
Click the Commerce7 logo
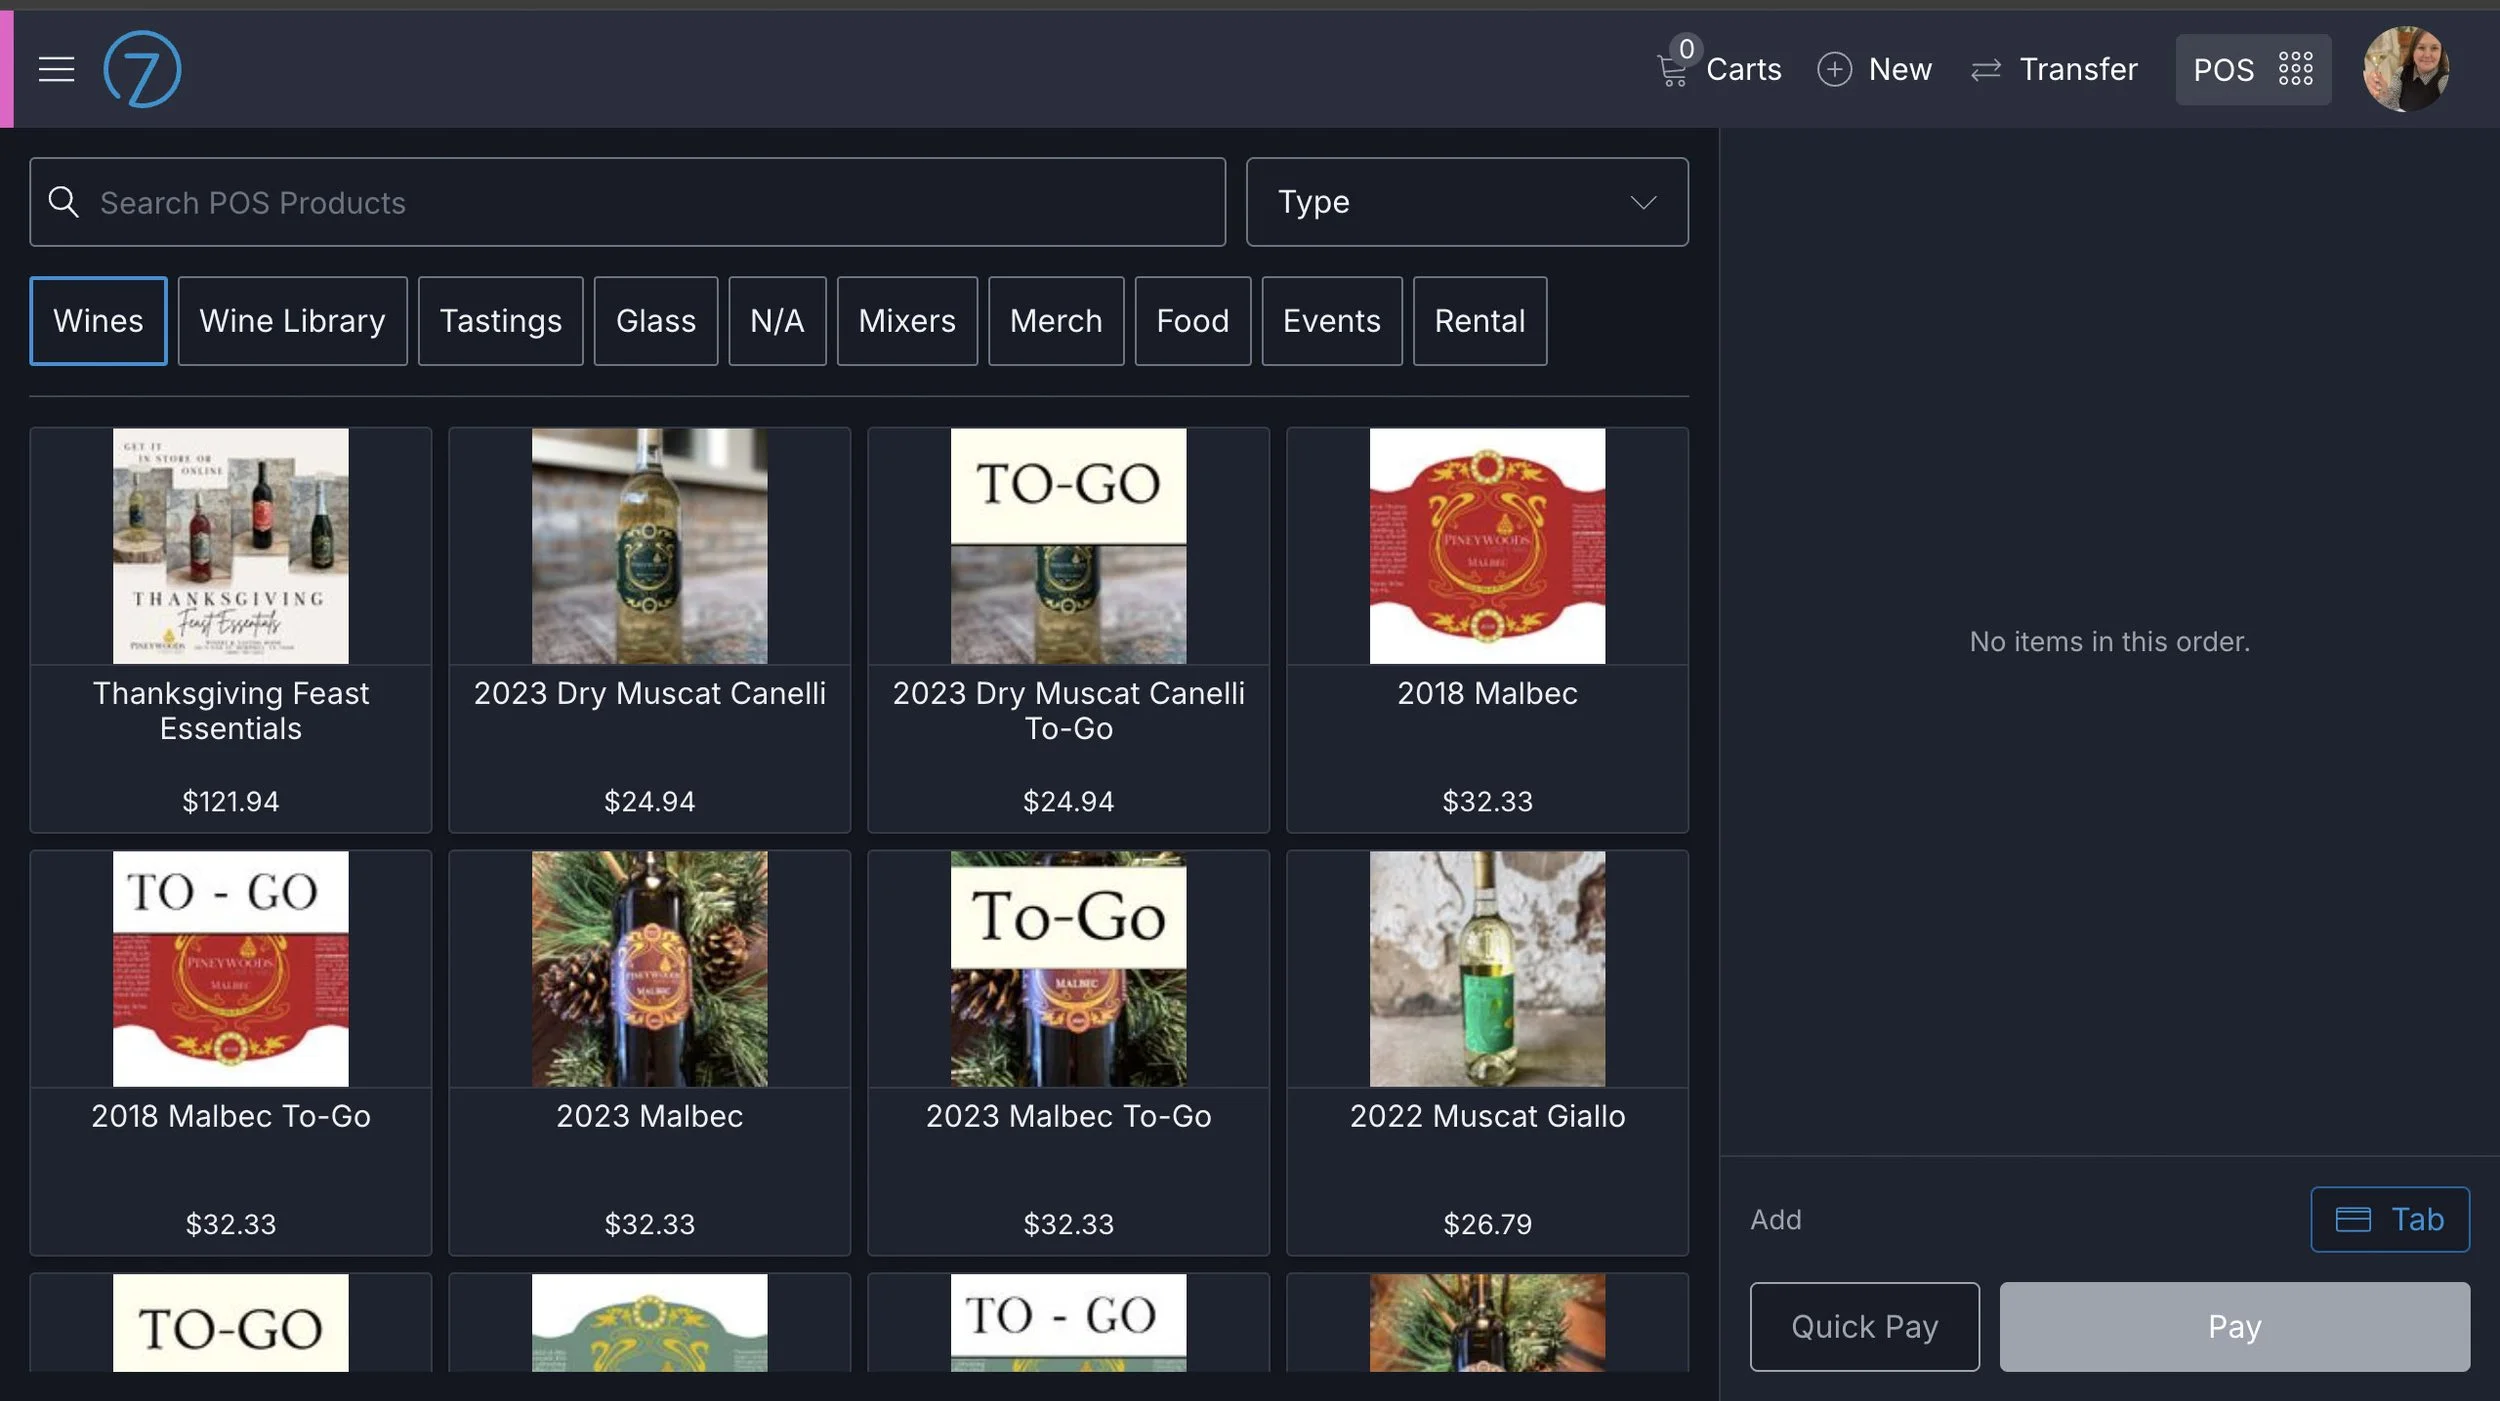point(141,68)
